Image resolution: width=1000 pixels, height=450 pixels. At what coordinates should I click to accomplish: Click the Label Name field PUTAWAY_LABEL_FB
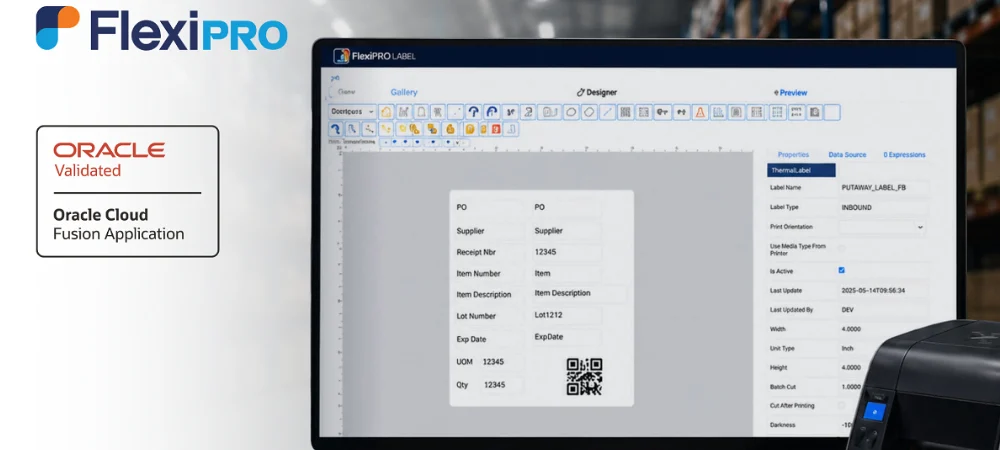[x=883, y=188]
